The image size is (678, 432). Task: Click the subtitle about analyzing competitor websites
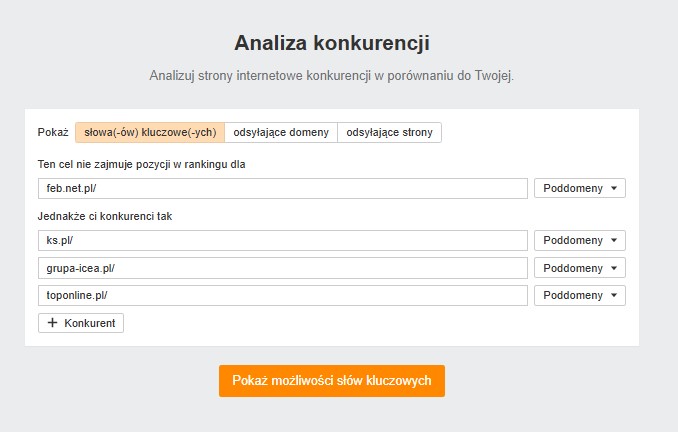[x=332, y=76]
